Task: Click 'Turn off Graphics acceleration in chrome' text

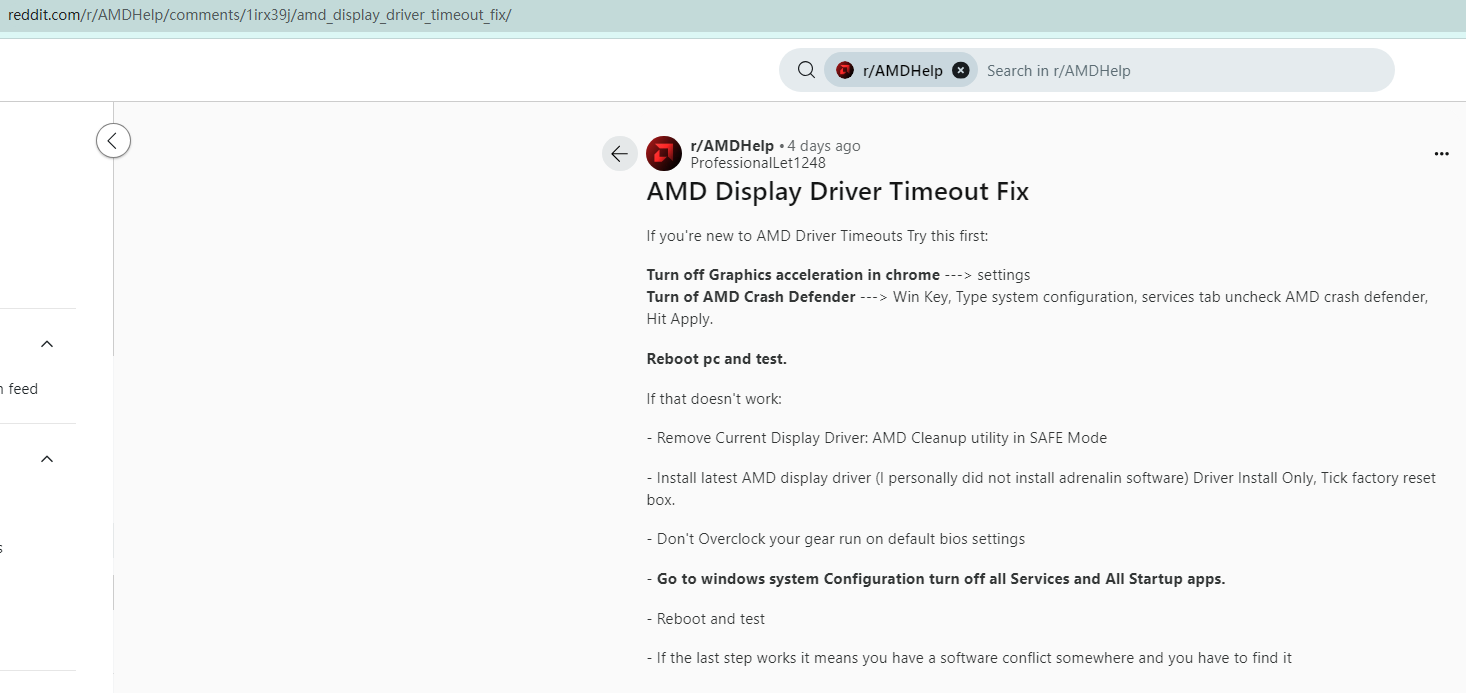Action: pos(793,275)
